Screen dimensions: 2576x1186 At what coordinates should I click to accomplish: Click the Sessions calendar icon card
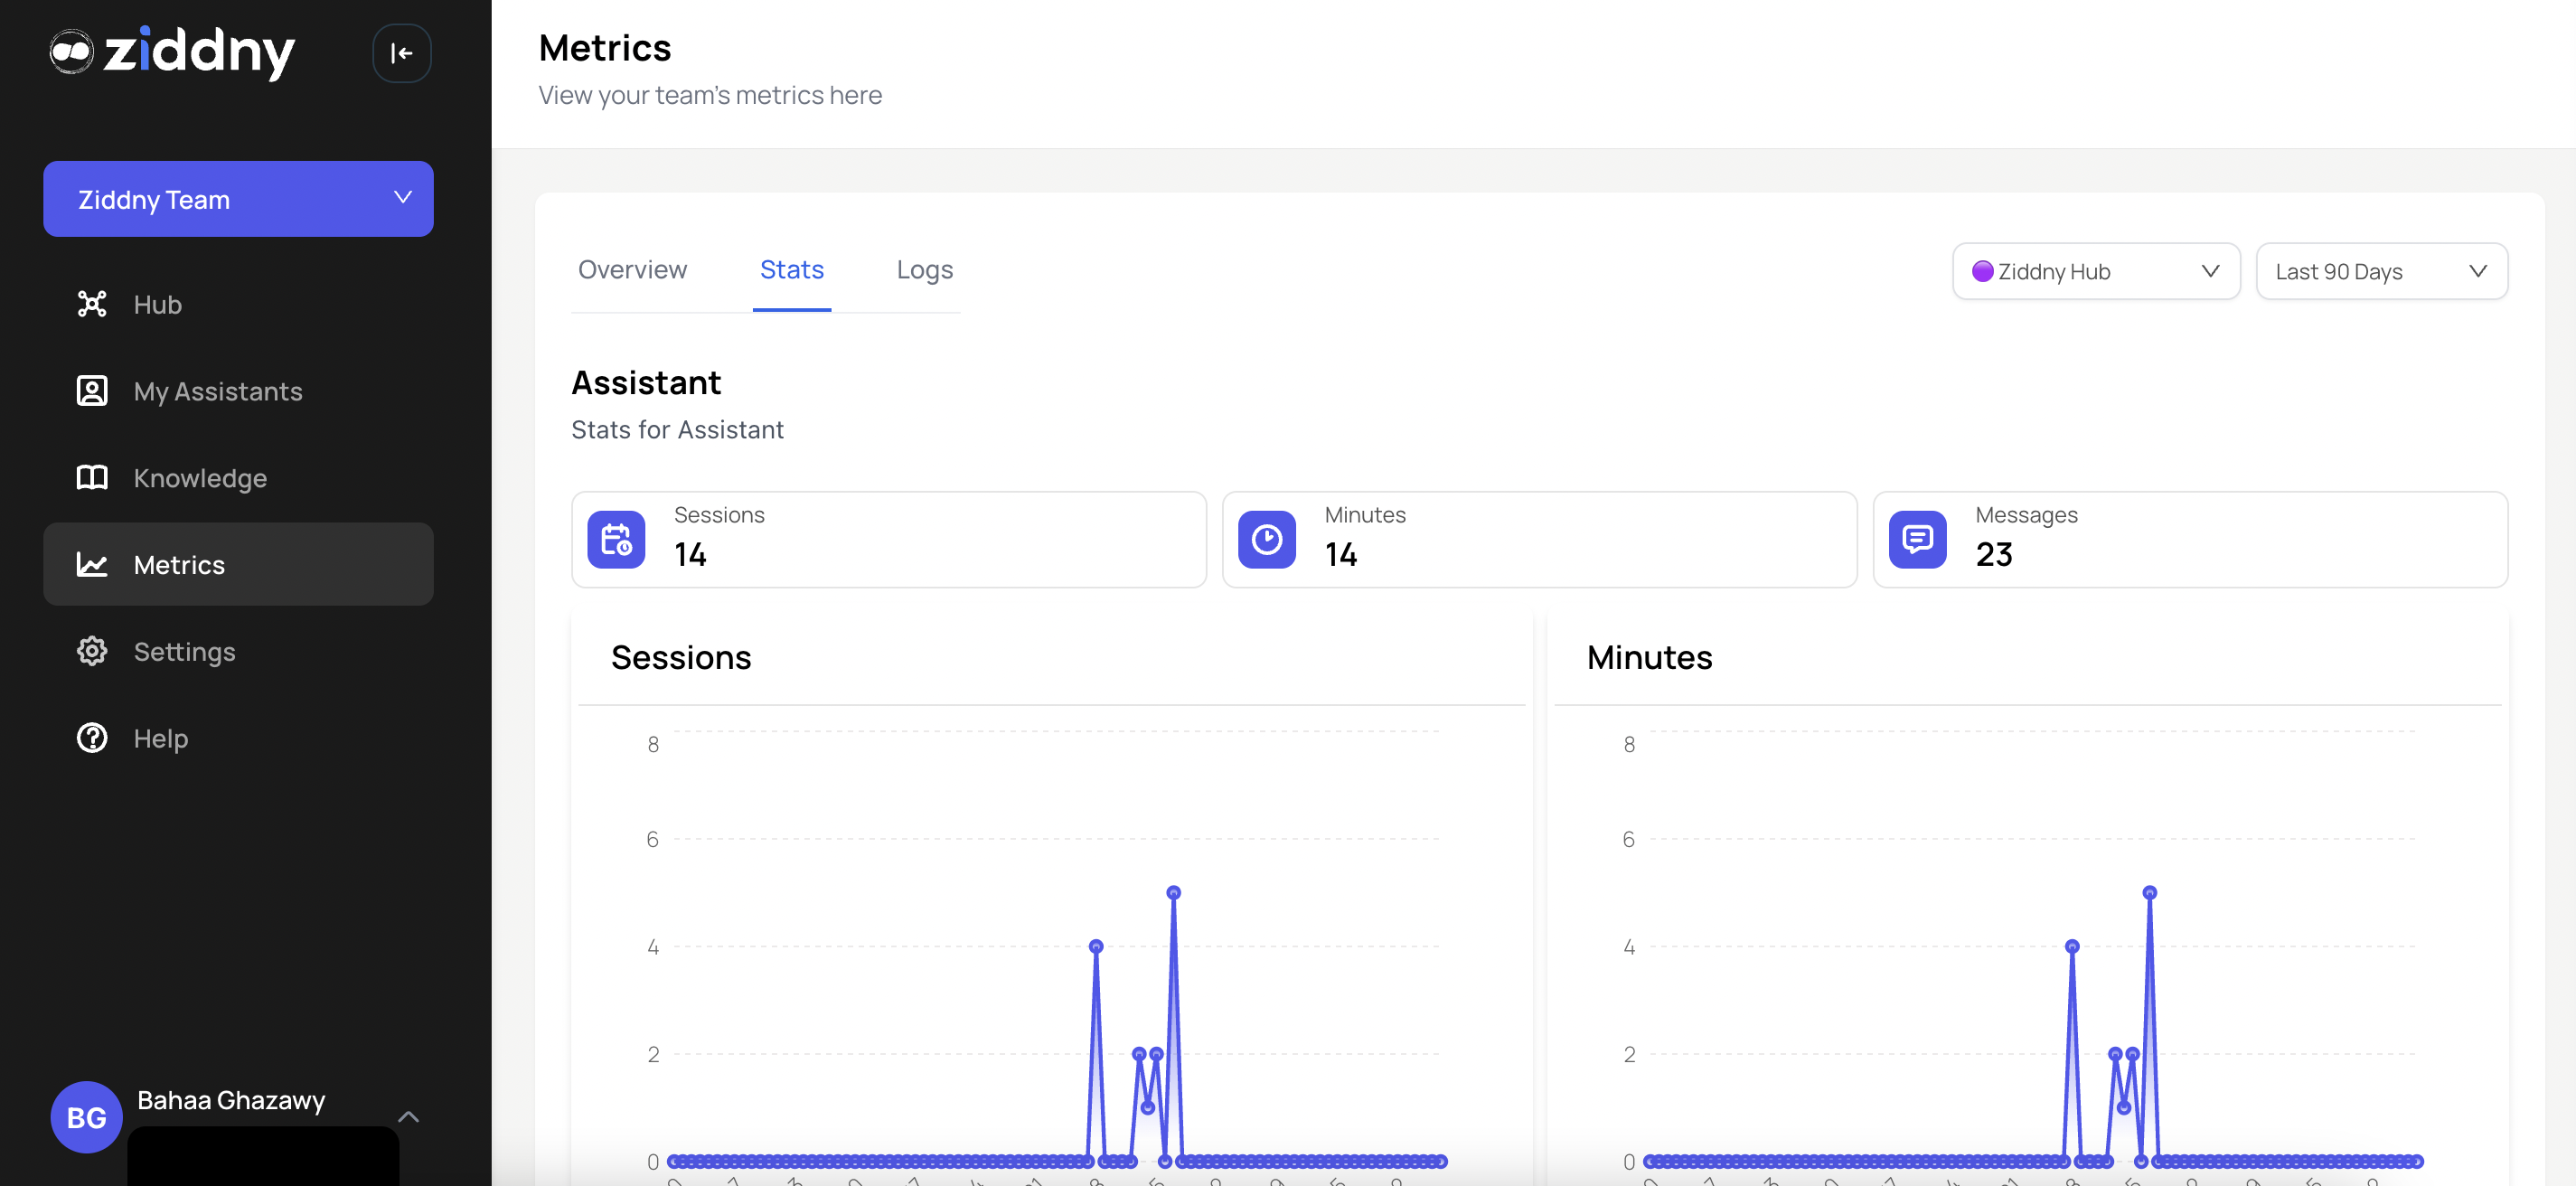pos(616,540)
